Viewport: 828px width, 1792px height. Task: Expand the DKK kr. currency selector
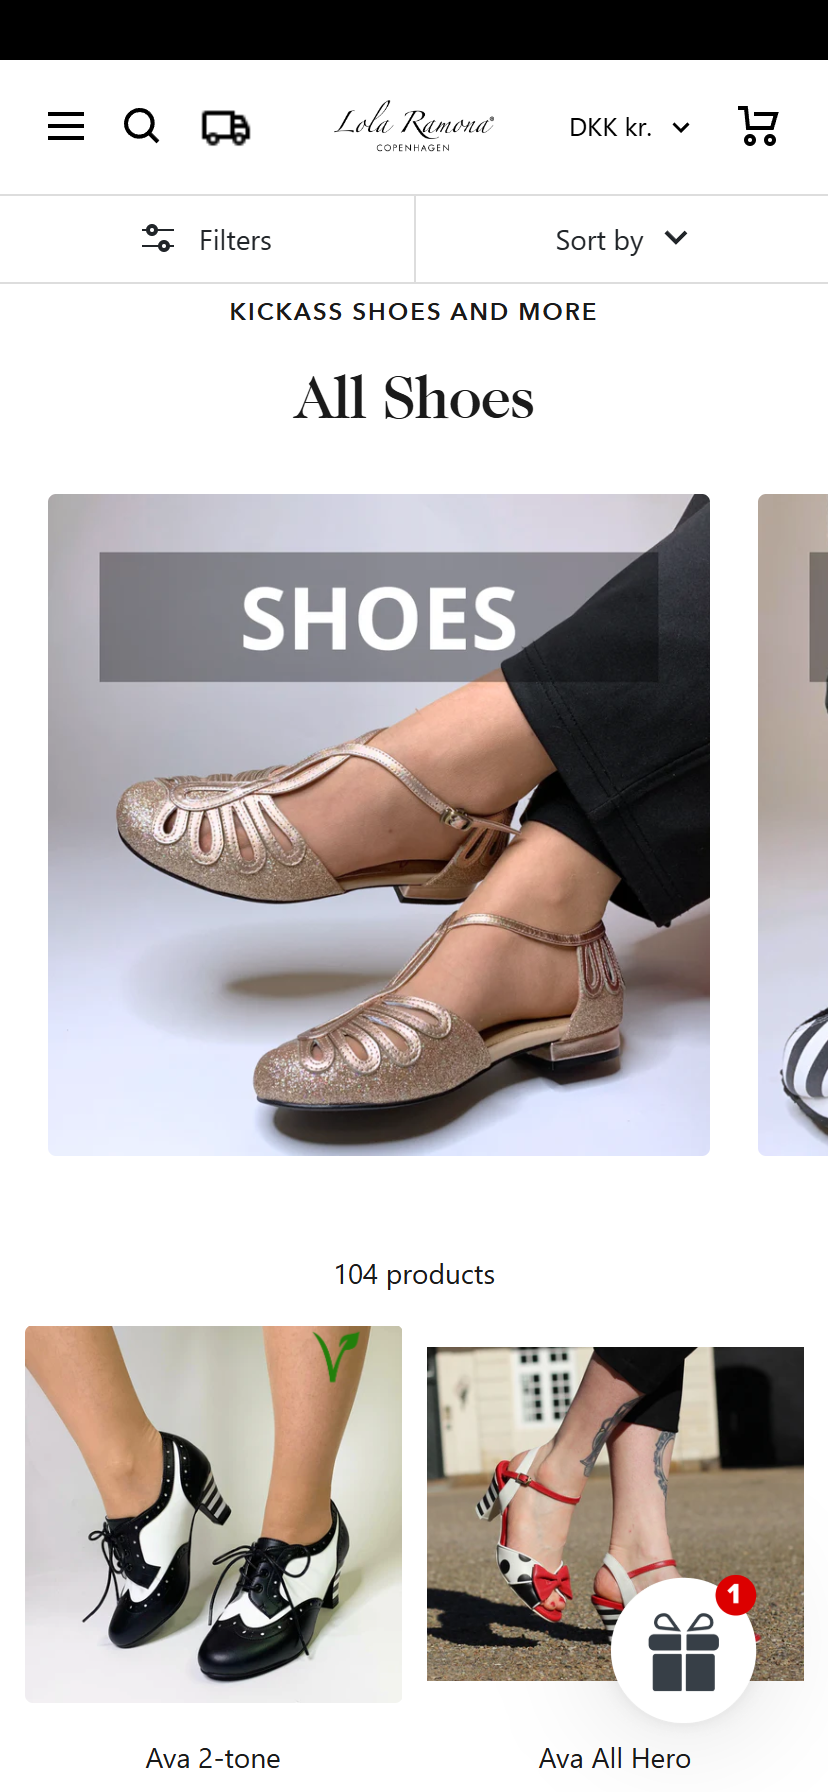629,128
